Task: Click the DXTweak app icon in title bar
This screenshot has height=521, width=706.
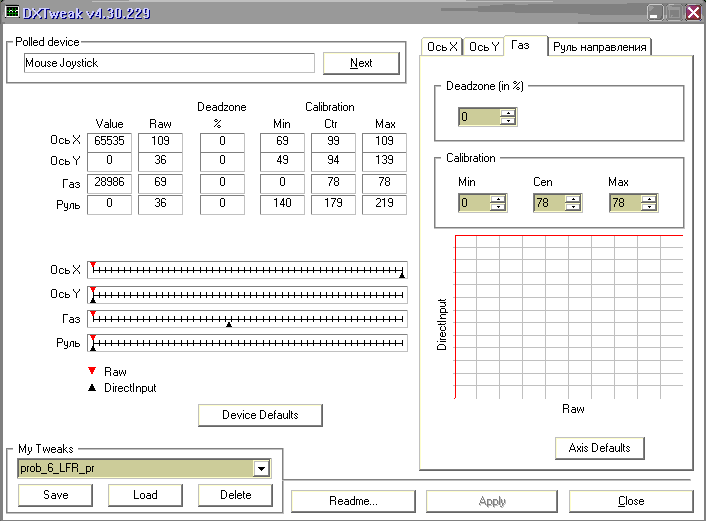Action: pos(12,12)
